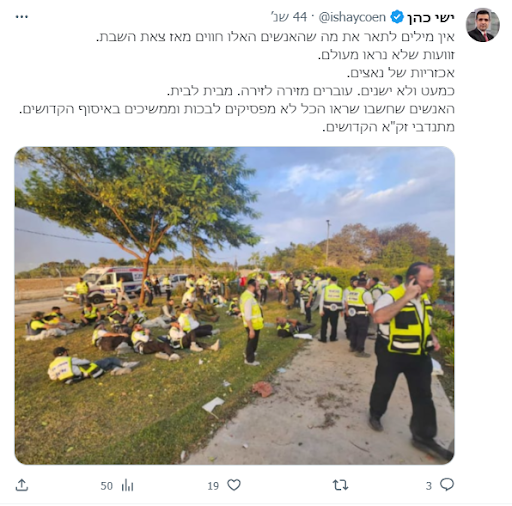The image size is (512, 506).
Task: Open the @ishaycoen handle link
Action: [352, 17]
